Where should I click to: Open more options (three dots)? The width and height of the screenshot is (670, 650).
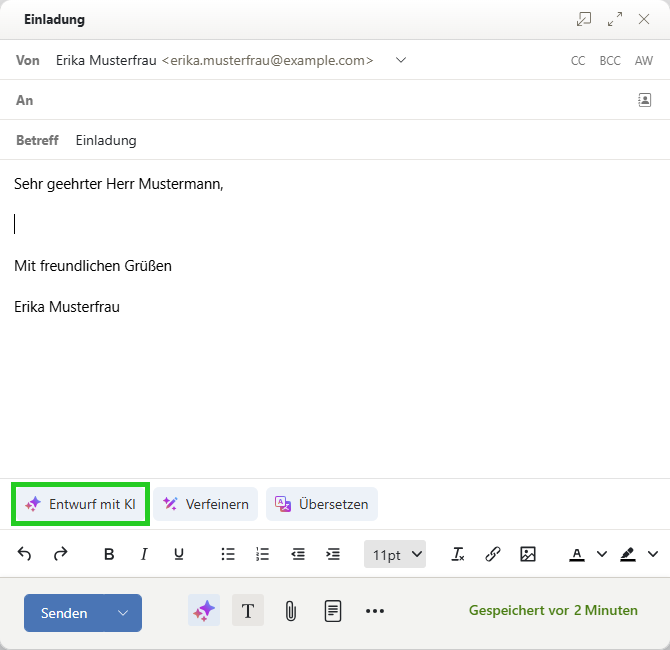(x=375, y=611)
